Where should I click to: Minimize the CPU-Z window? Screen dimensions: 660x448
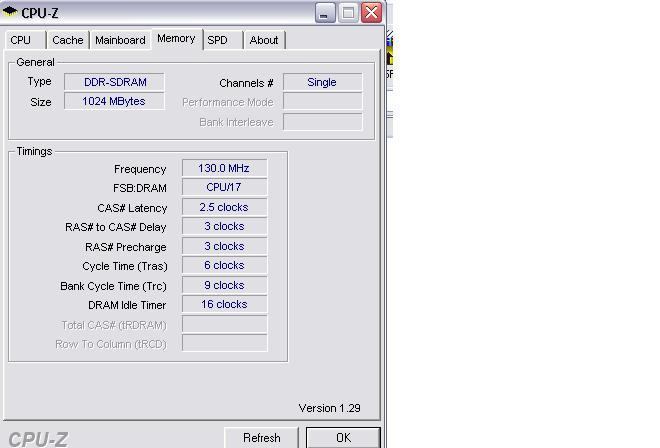coord(325,13)
